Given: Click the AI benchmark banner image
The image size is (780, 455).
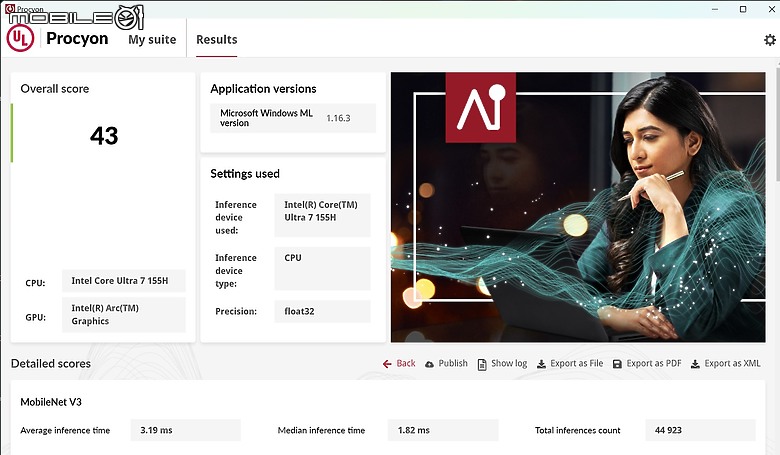Looking at the screenshot, I should pyautogui.click(x=578, y=207).
